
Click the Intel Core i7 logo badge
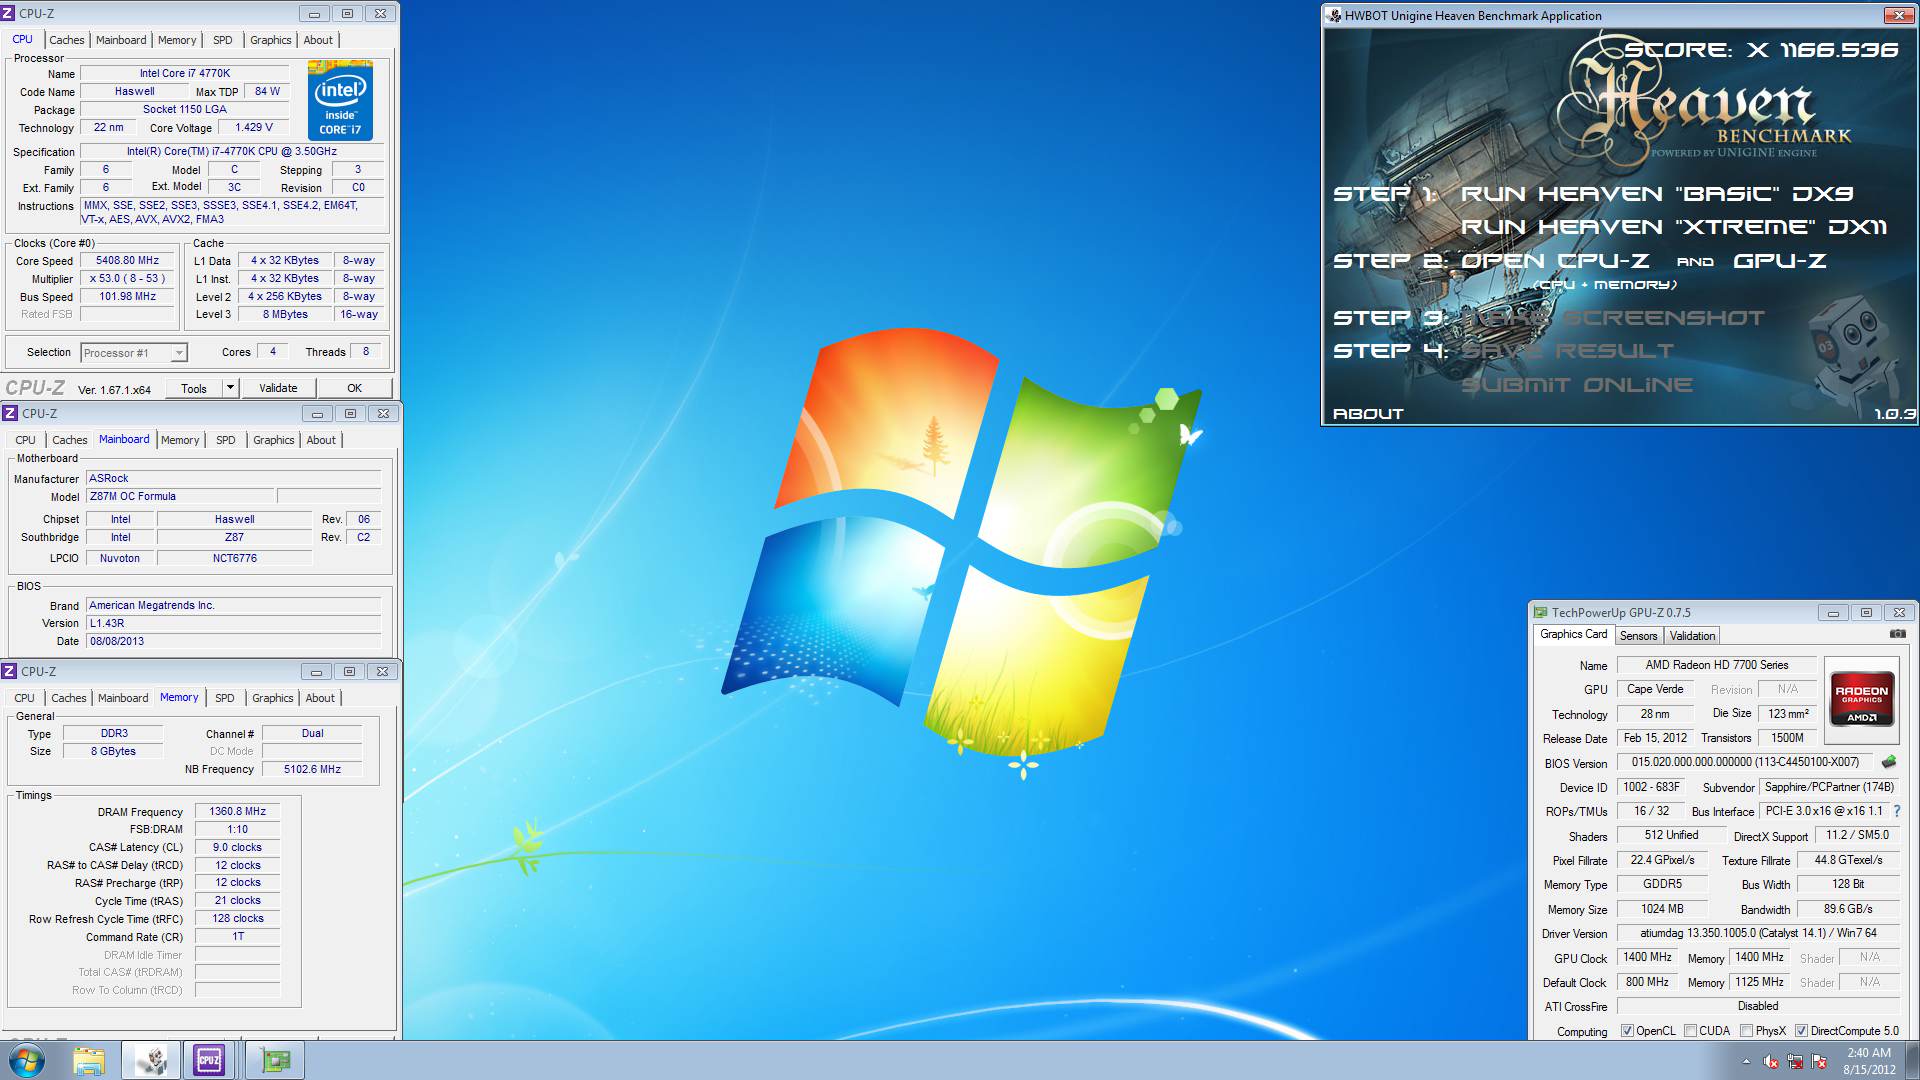pyautogui.click(x=340, y=100)
